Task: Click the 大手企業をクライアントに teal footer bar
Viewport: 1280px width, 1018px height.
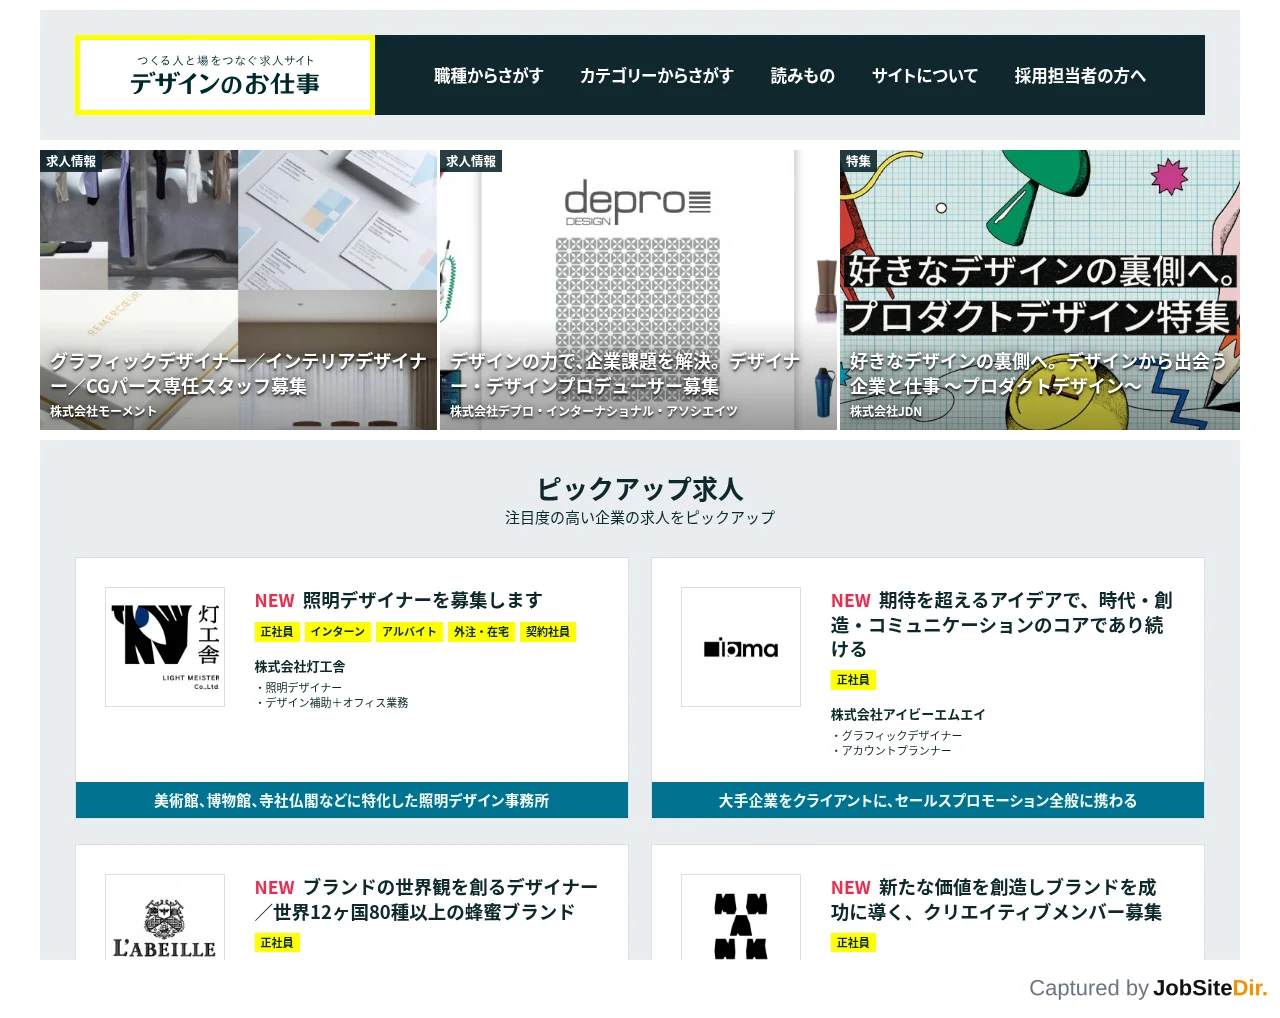Action: 928,800
